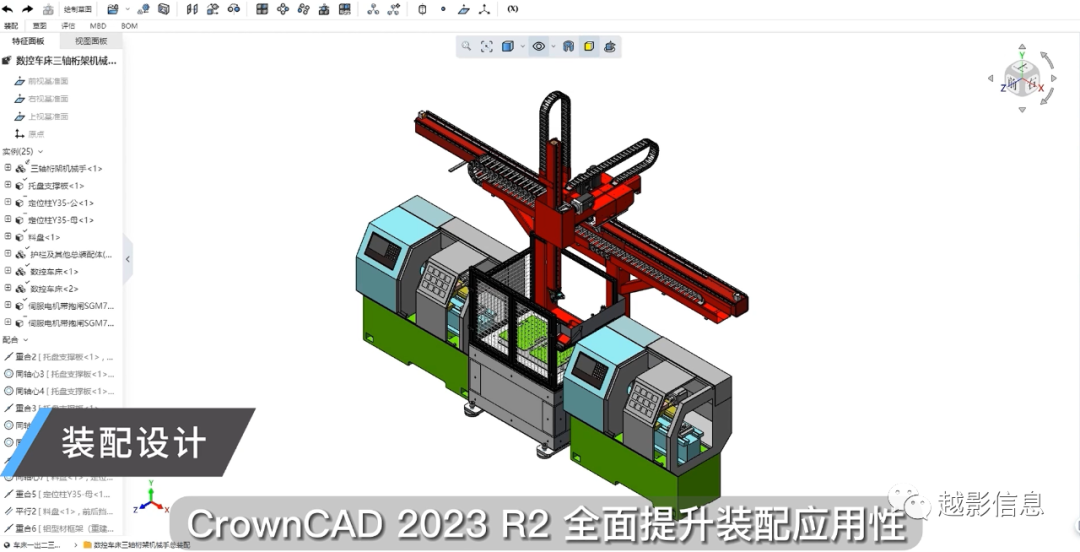Click the Undo arrow icon

(x=8, y=9)
